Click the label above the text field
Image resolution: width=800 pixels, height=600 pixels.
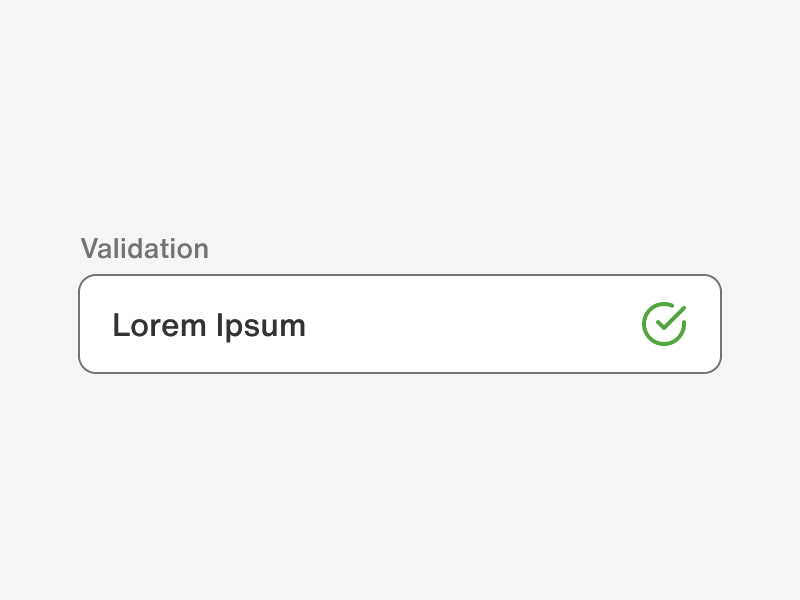point(145,249)
